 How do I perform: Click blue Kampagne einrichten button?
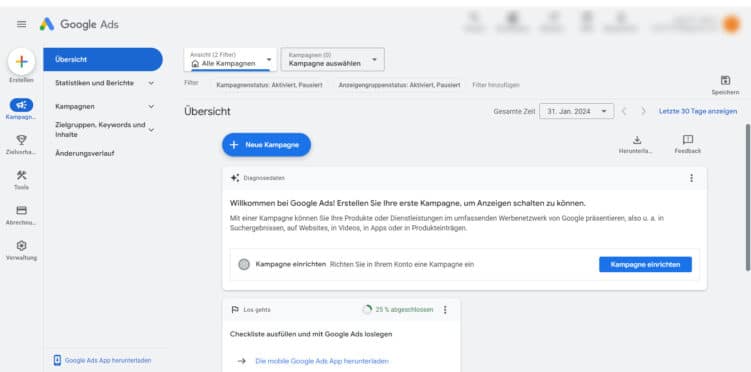coord(645,264)
